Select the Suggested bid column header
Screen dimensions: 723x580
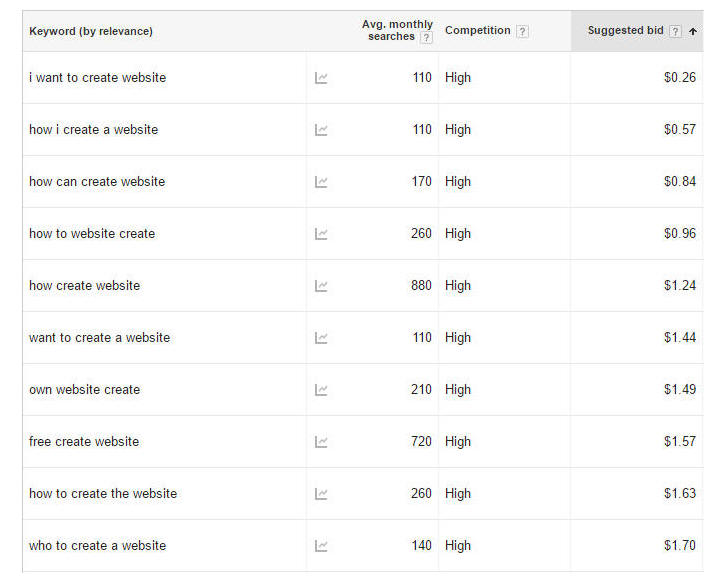[x=625, y=31]
